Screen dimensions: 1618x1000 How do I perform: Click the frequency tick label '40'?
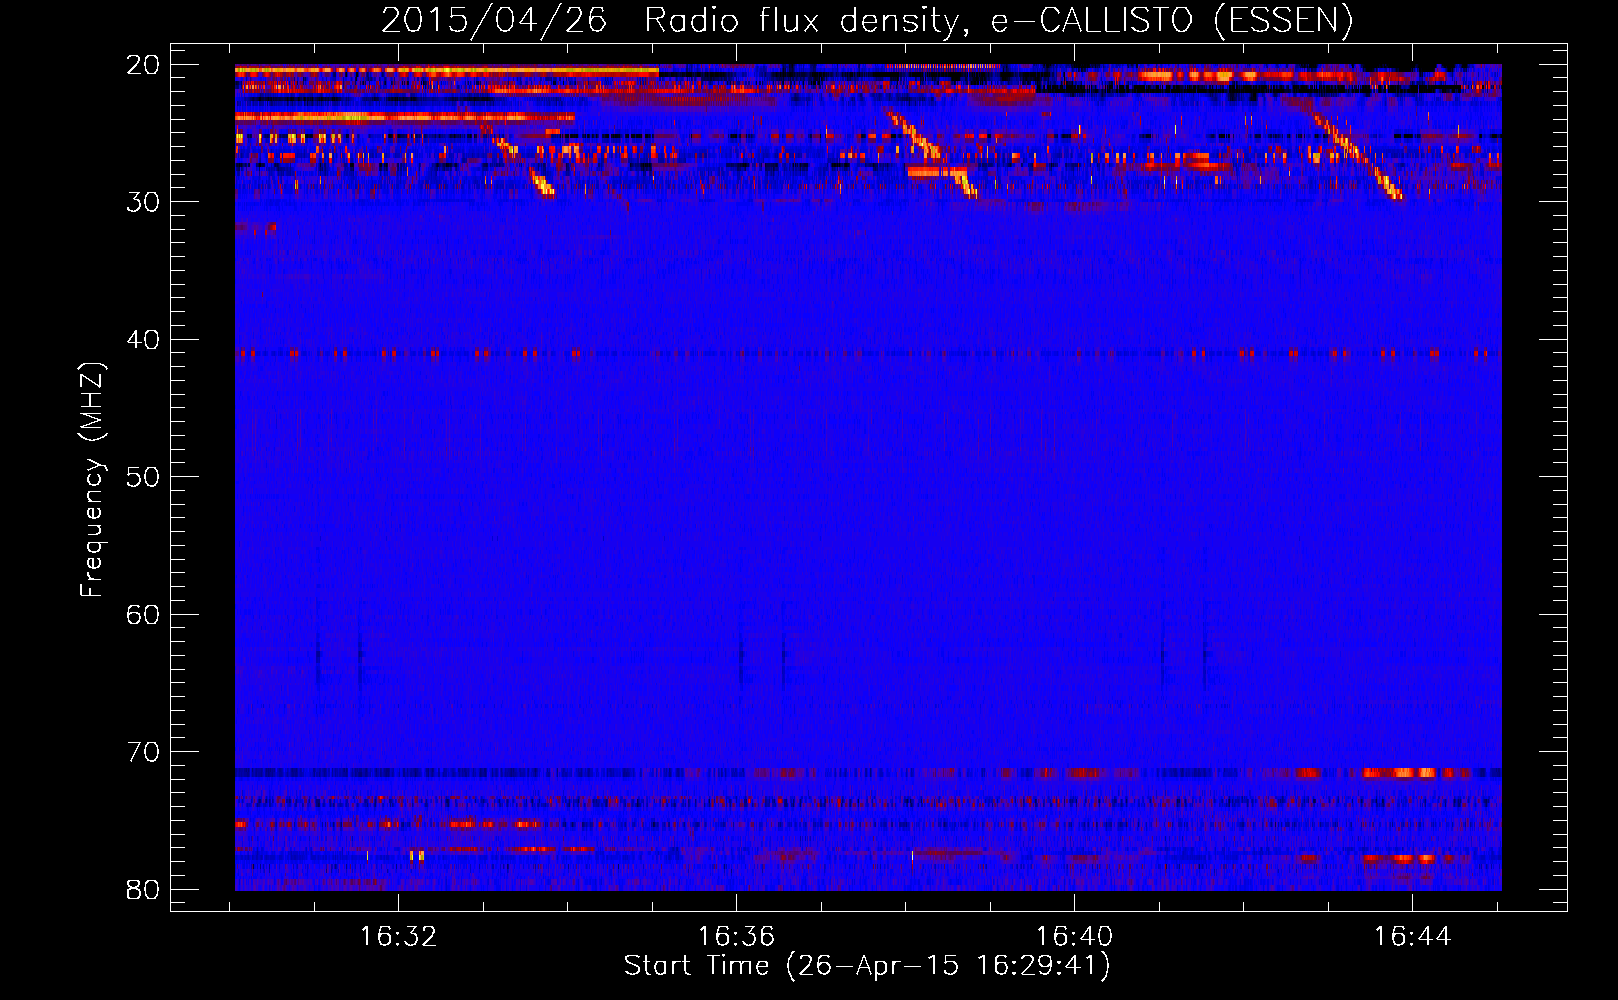pyautogui.click(x=143, y=340)
